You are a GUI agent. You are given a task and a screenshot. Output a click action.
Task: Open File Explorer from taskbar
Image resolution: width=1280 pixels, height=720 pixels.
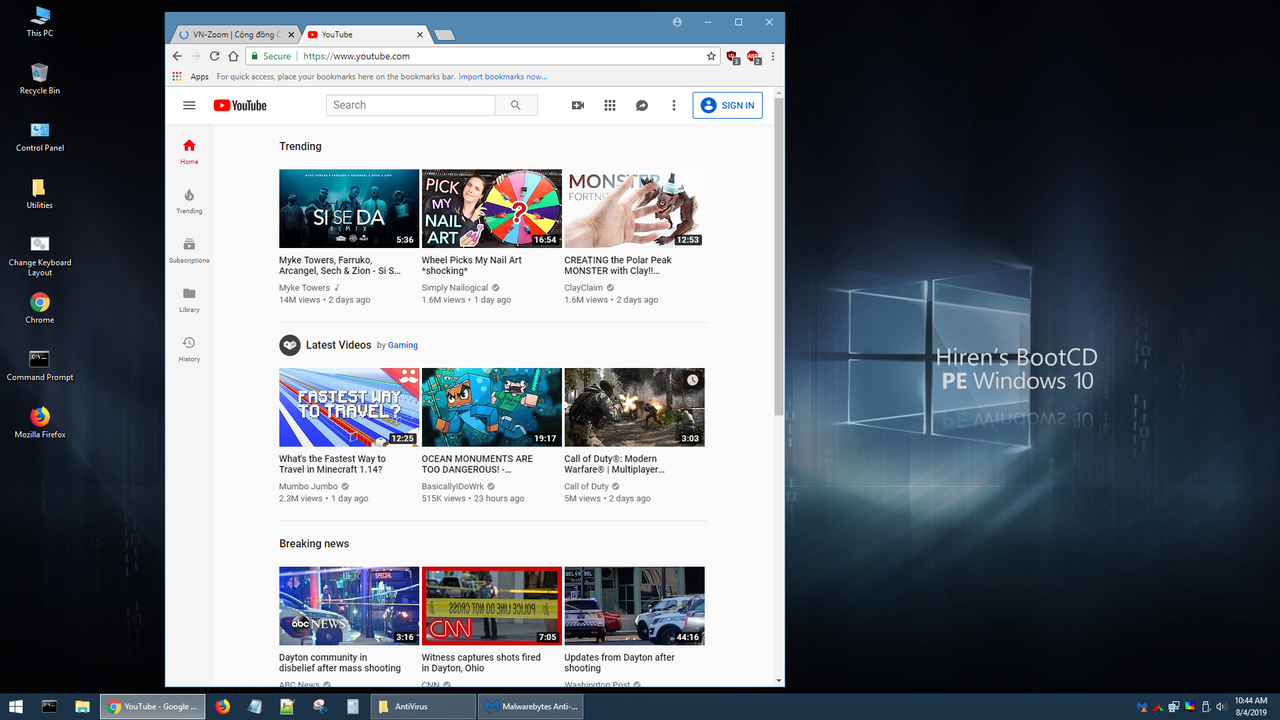(x=82, y=707)
